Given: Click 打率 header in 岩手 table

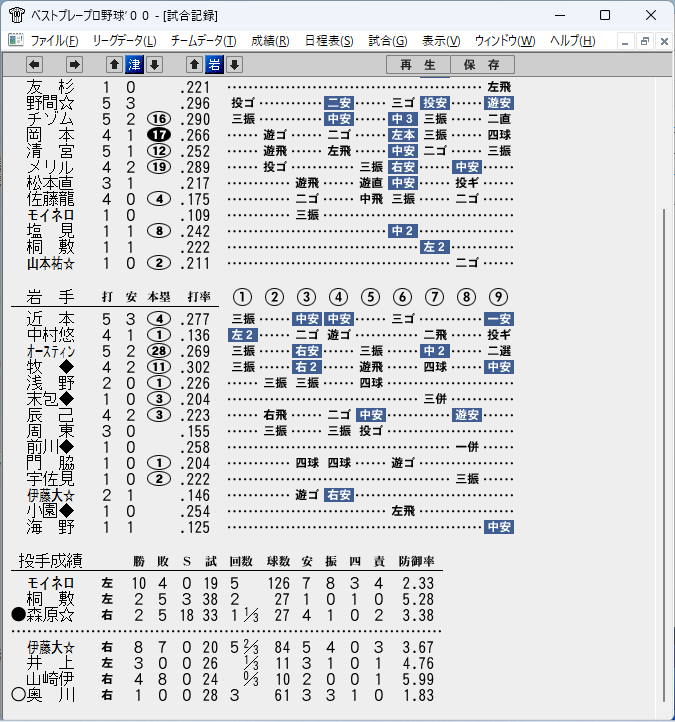Looking at the screenshot, I should pos(199,297).
